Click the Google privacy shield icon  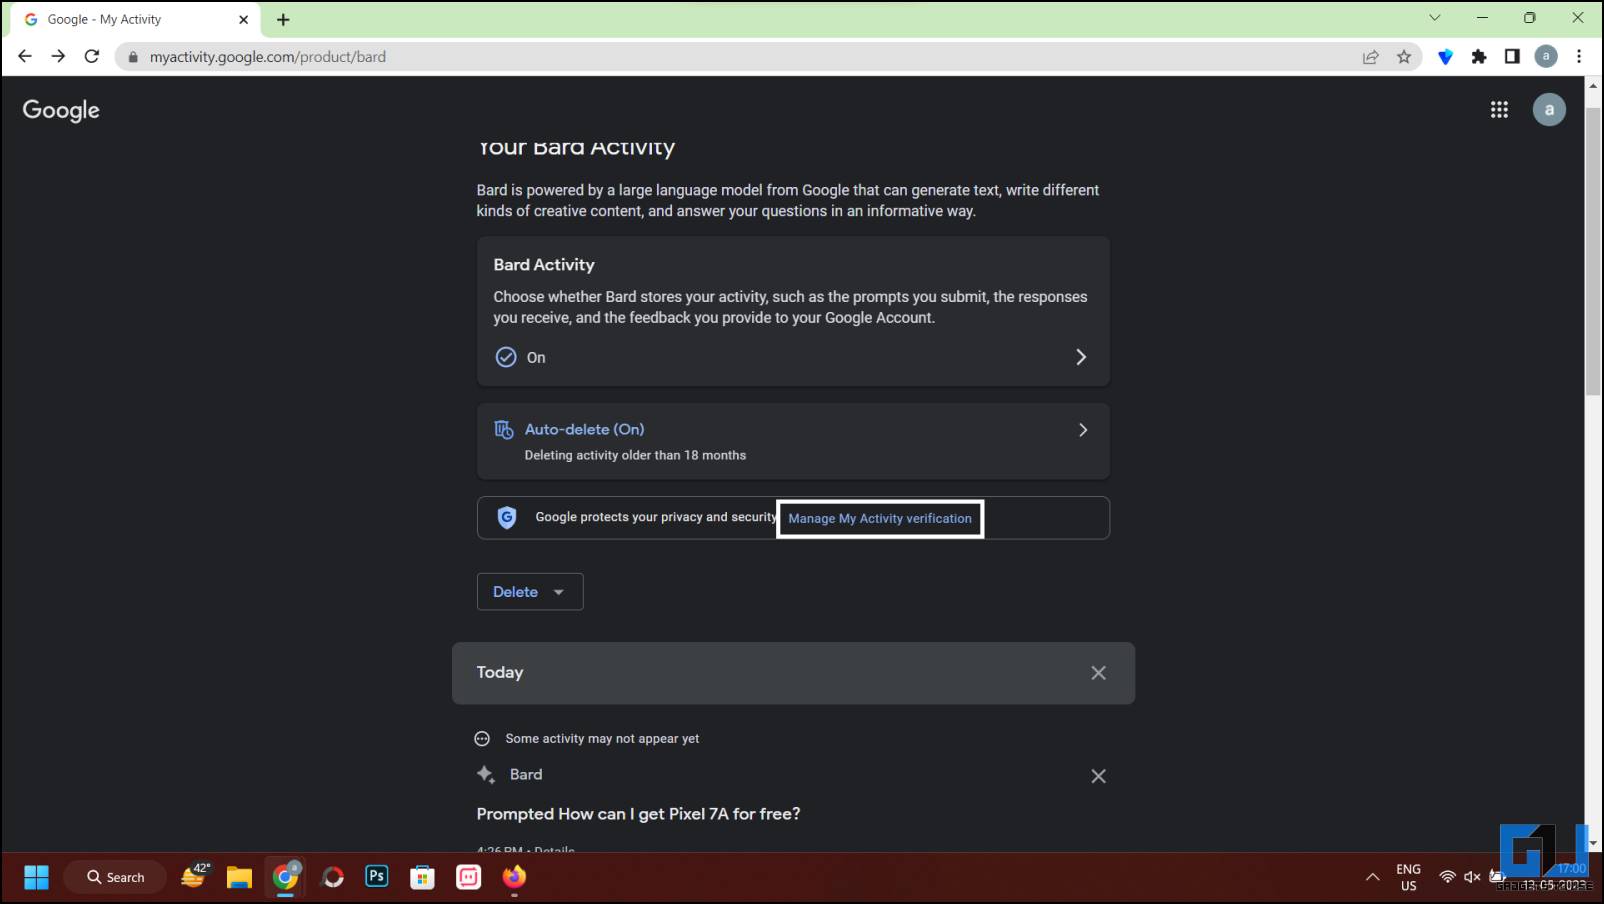(x=507, y=518)
